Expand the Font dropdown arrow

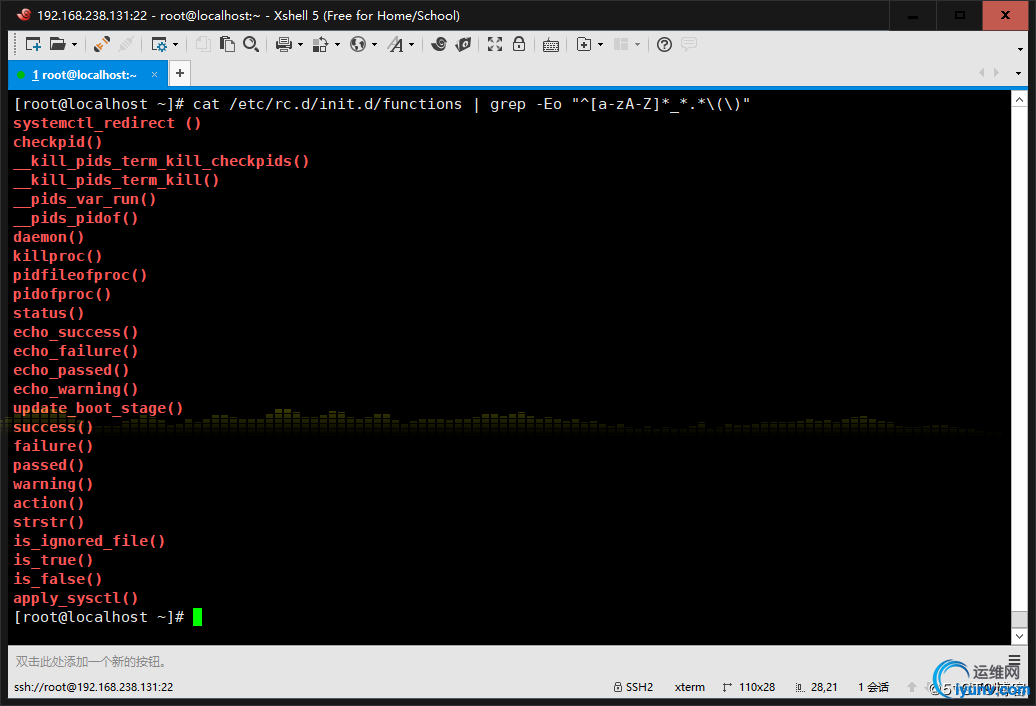coord(411,44)
